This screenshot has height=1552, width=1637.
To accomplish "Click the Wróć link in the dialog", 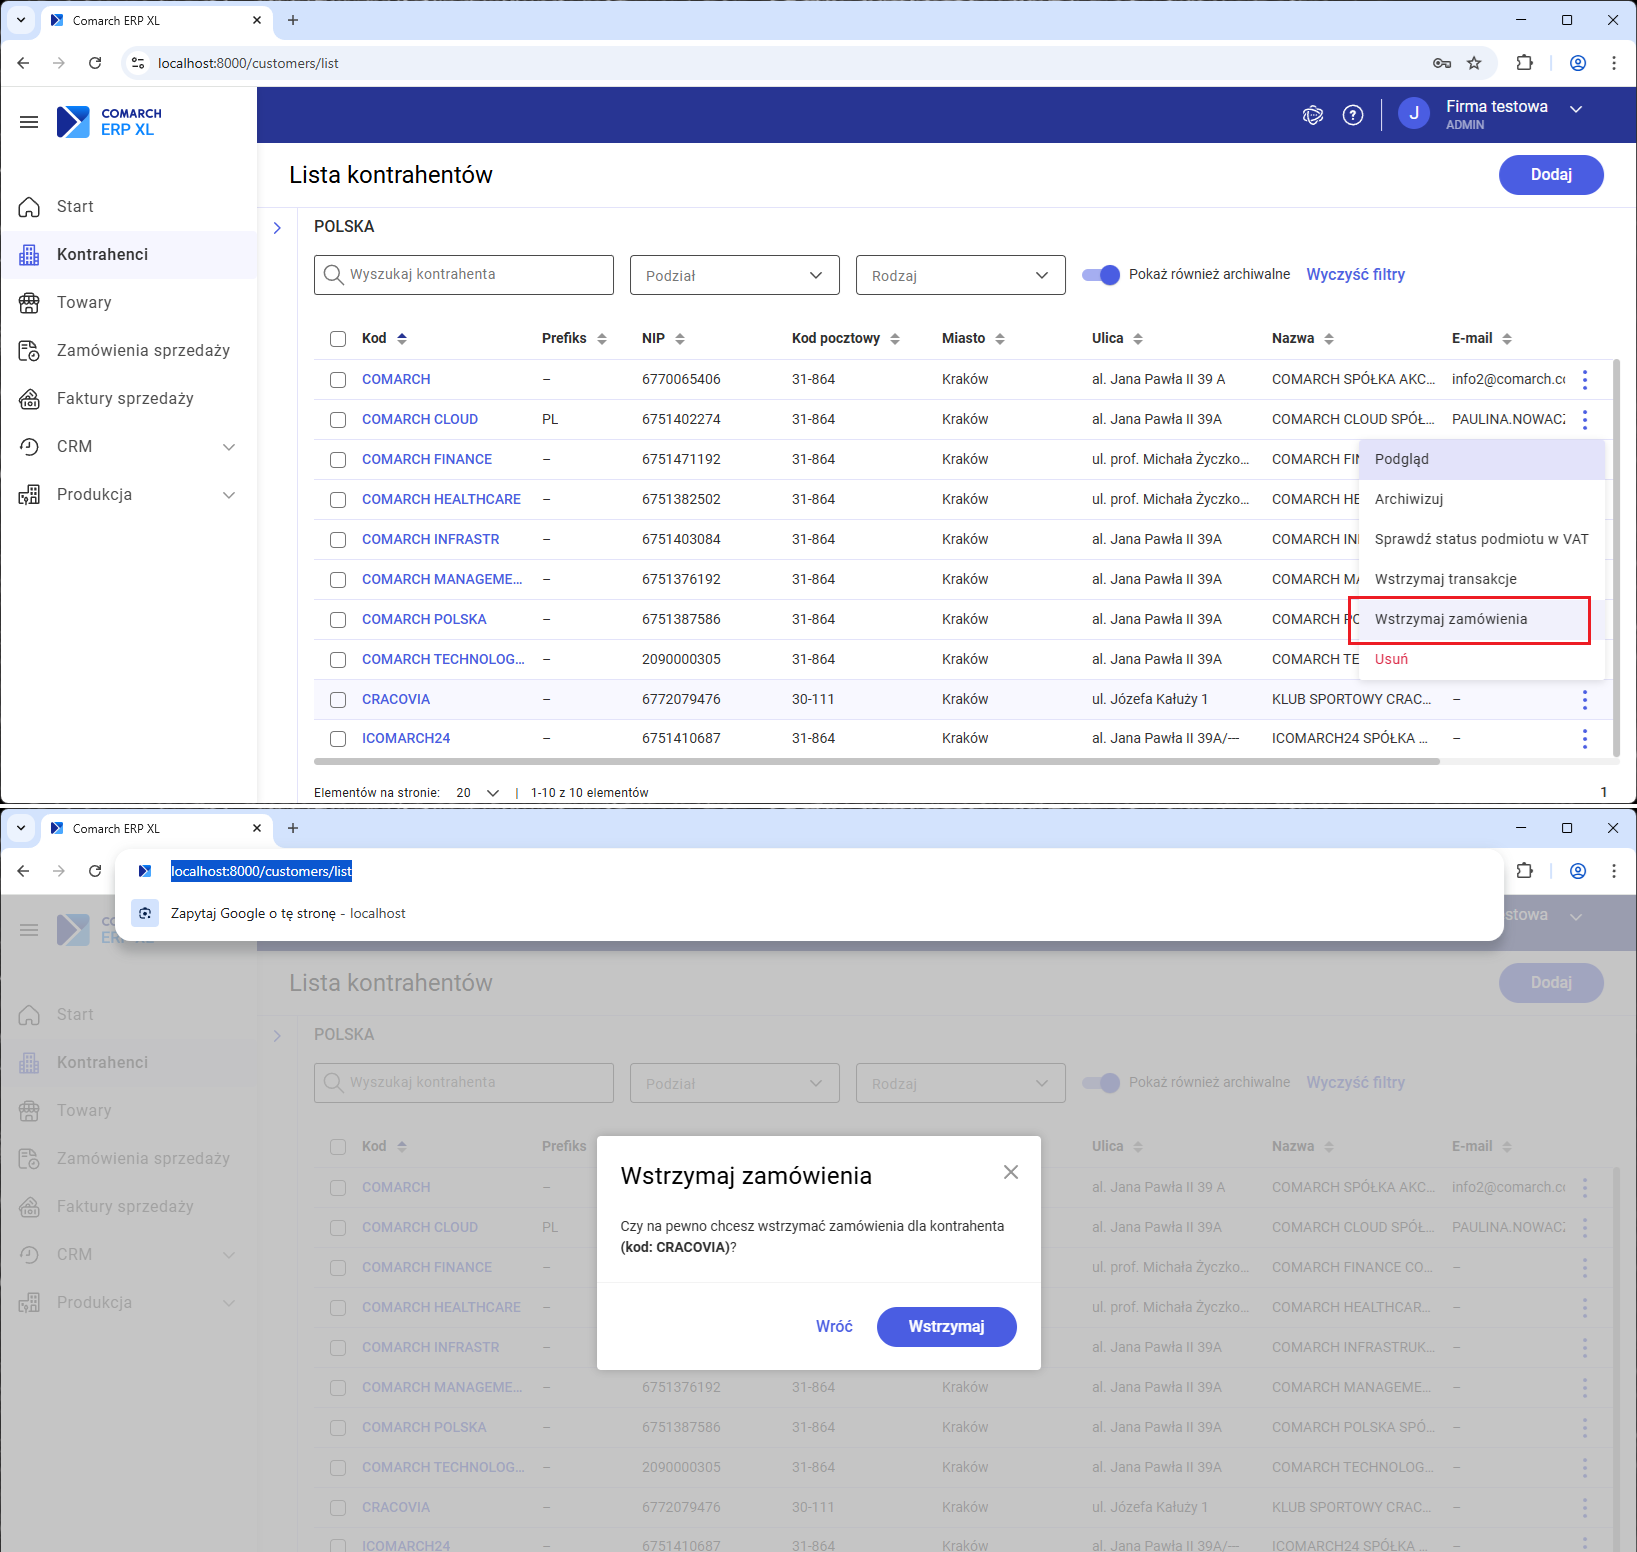I will 834,1327.
